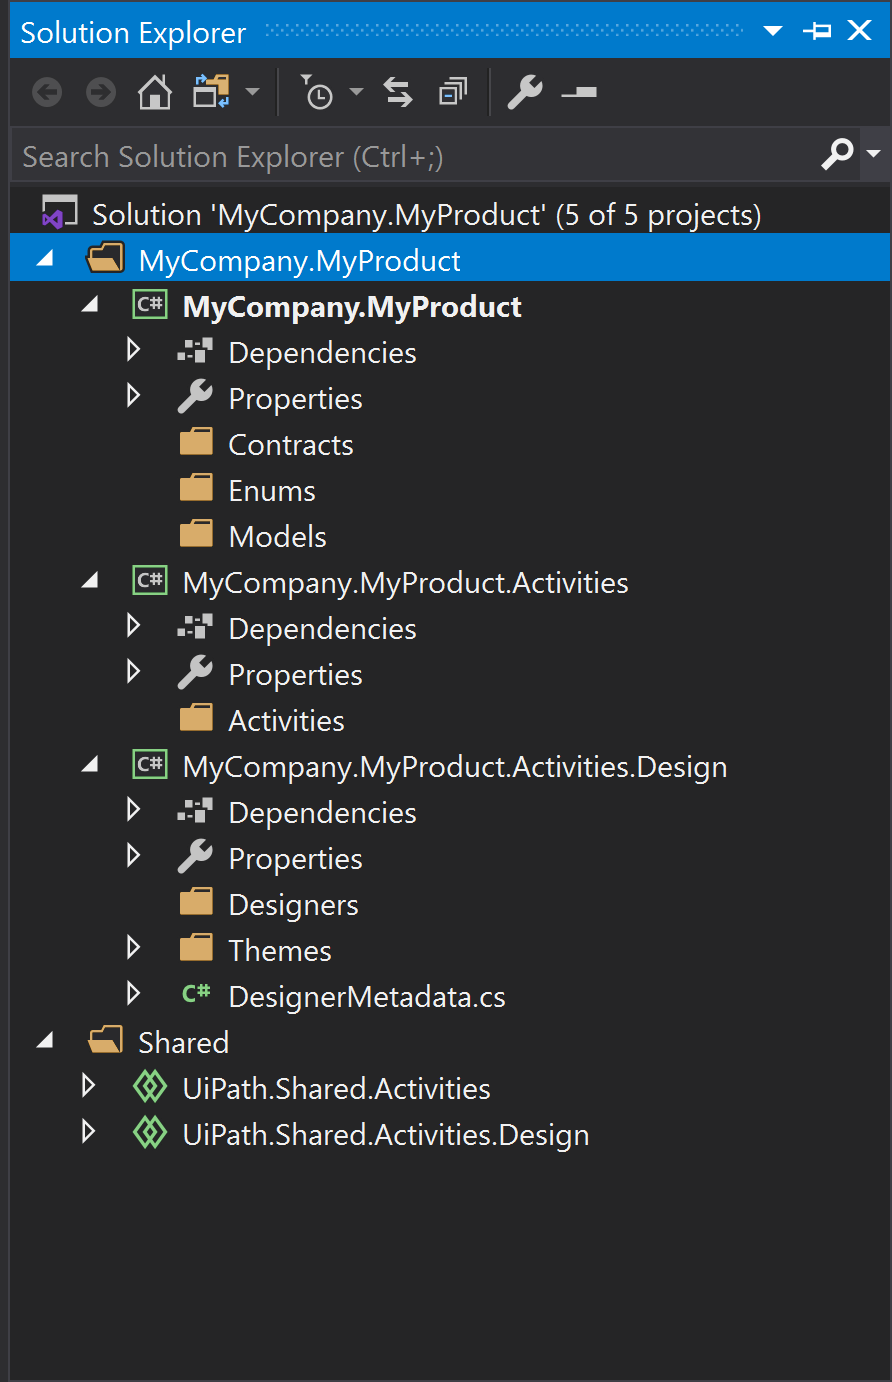Click Dependencies icon under MyCompany.MyProduct project
The height and width of the screenshot is (1382, 892).
(195, 351)
